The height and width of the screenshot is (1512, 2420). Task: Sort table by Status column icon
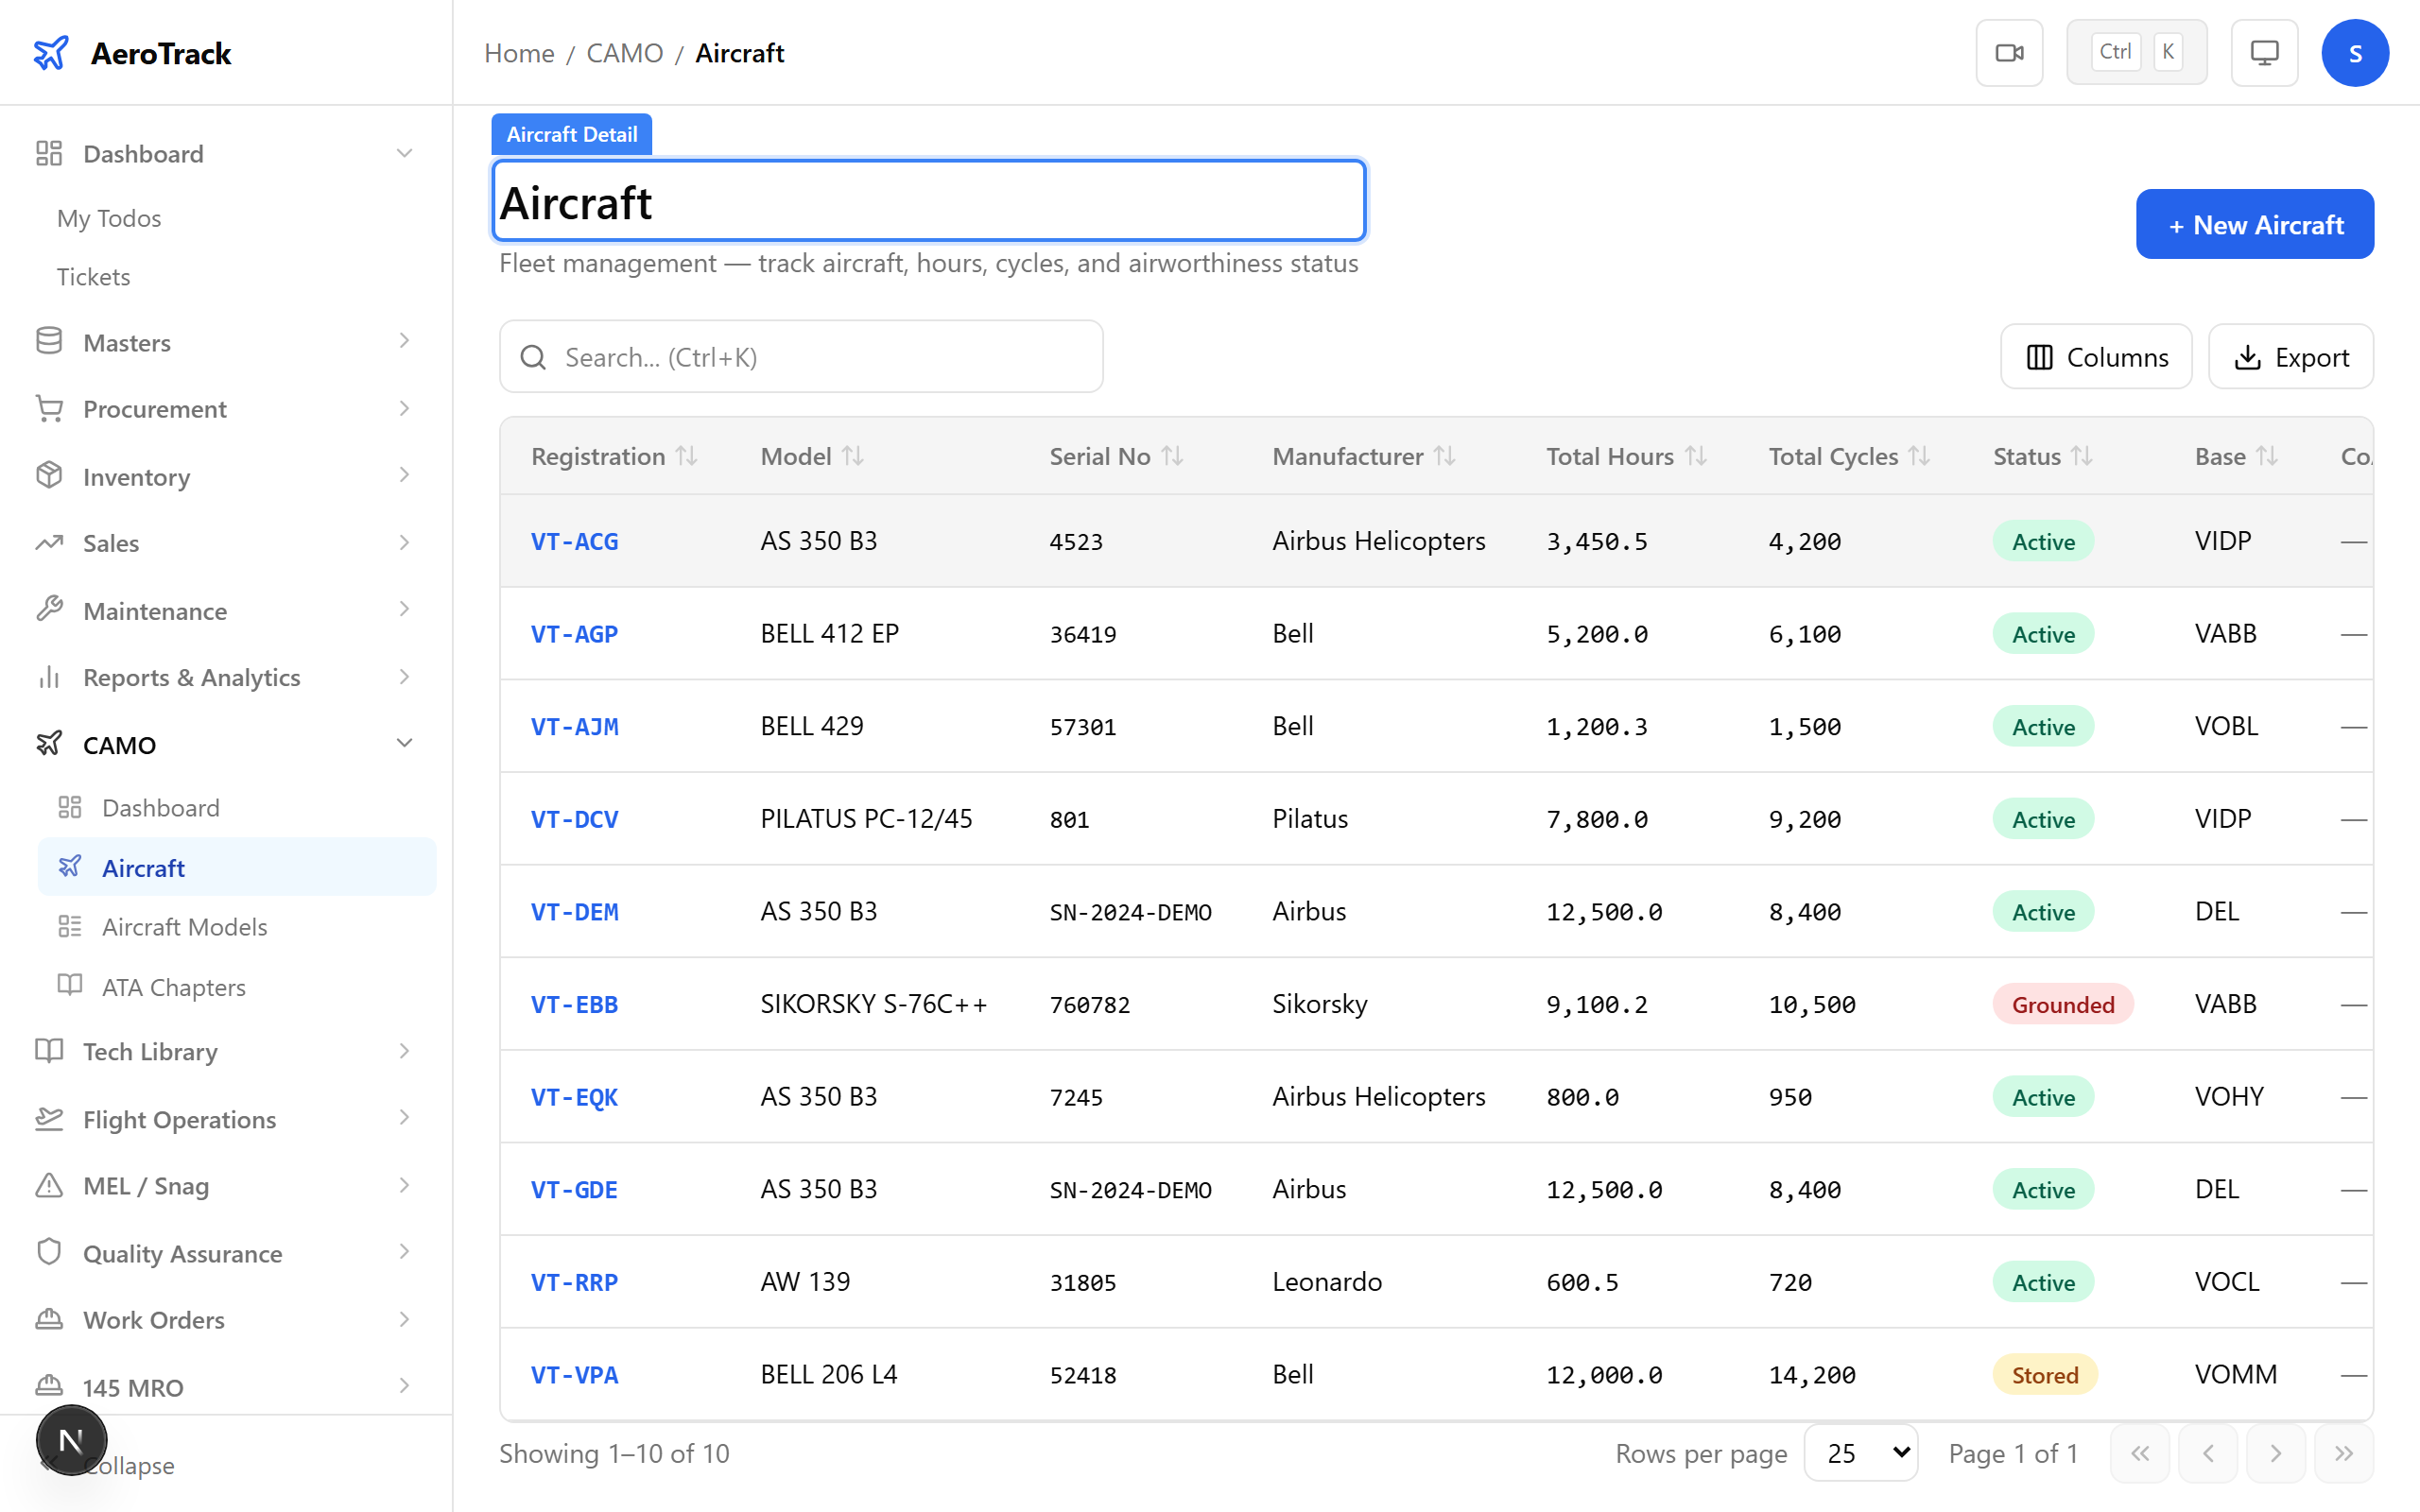(x=2081, y=457)
